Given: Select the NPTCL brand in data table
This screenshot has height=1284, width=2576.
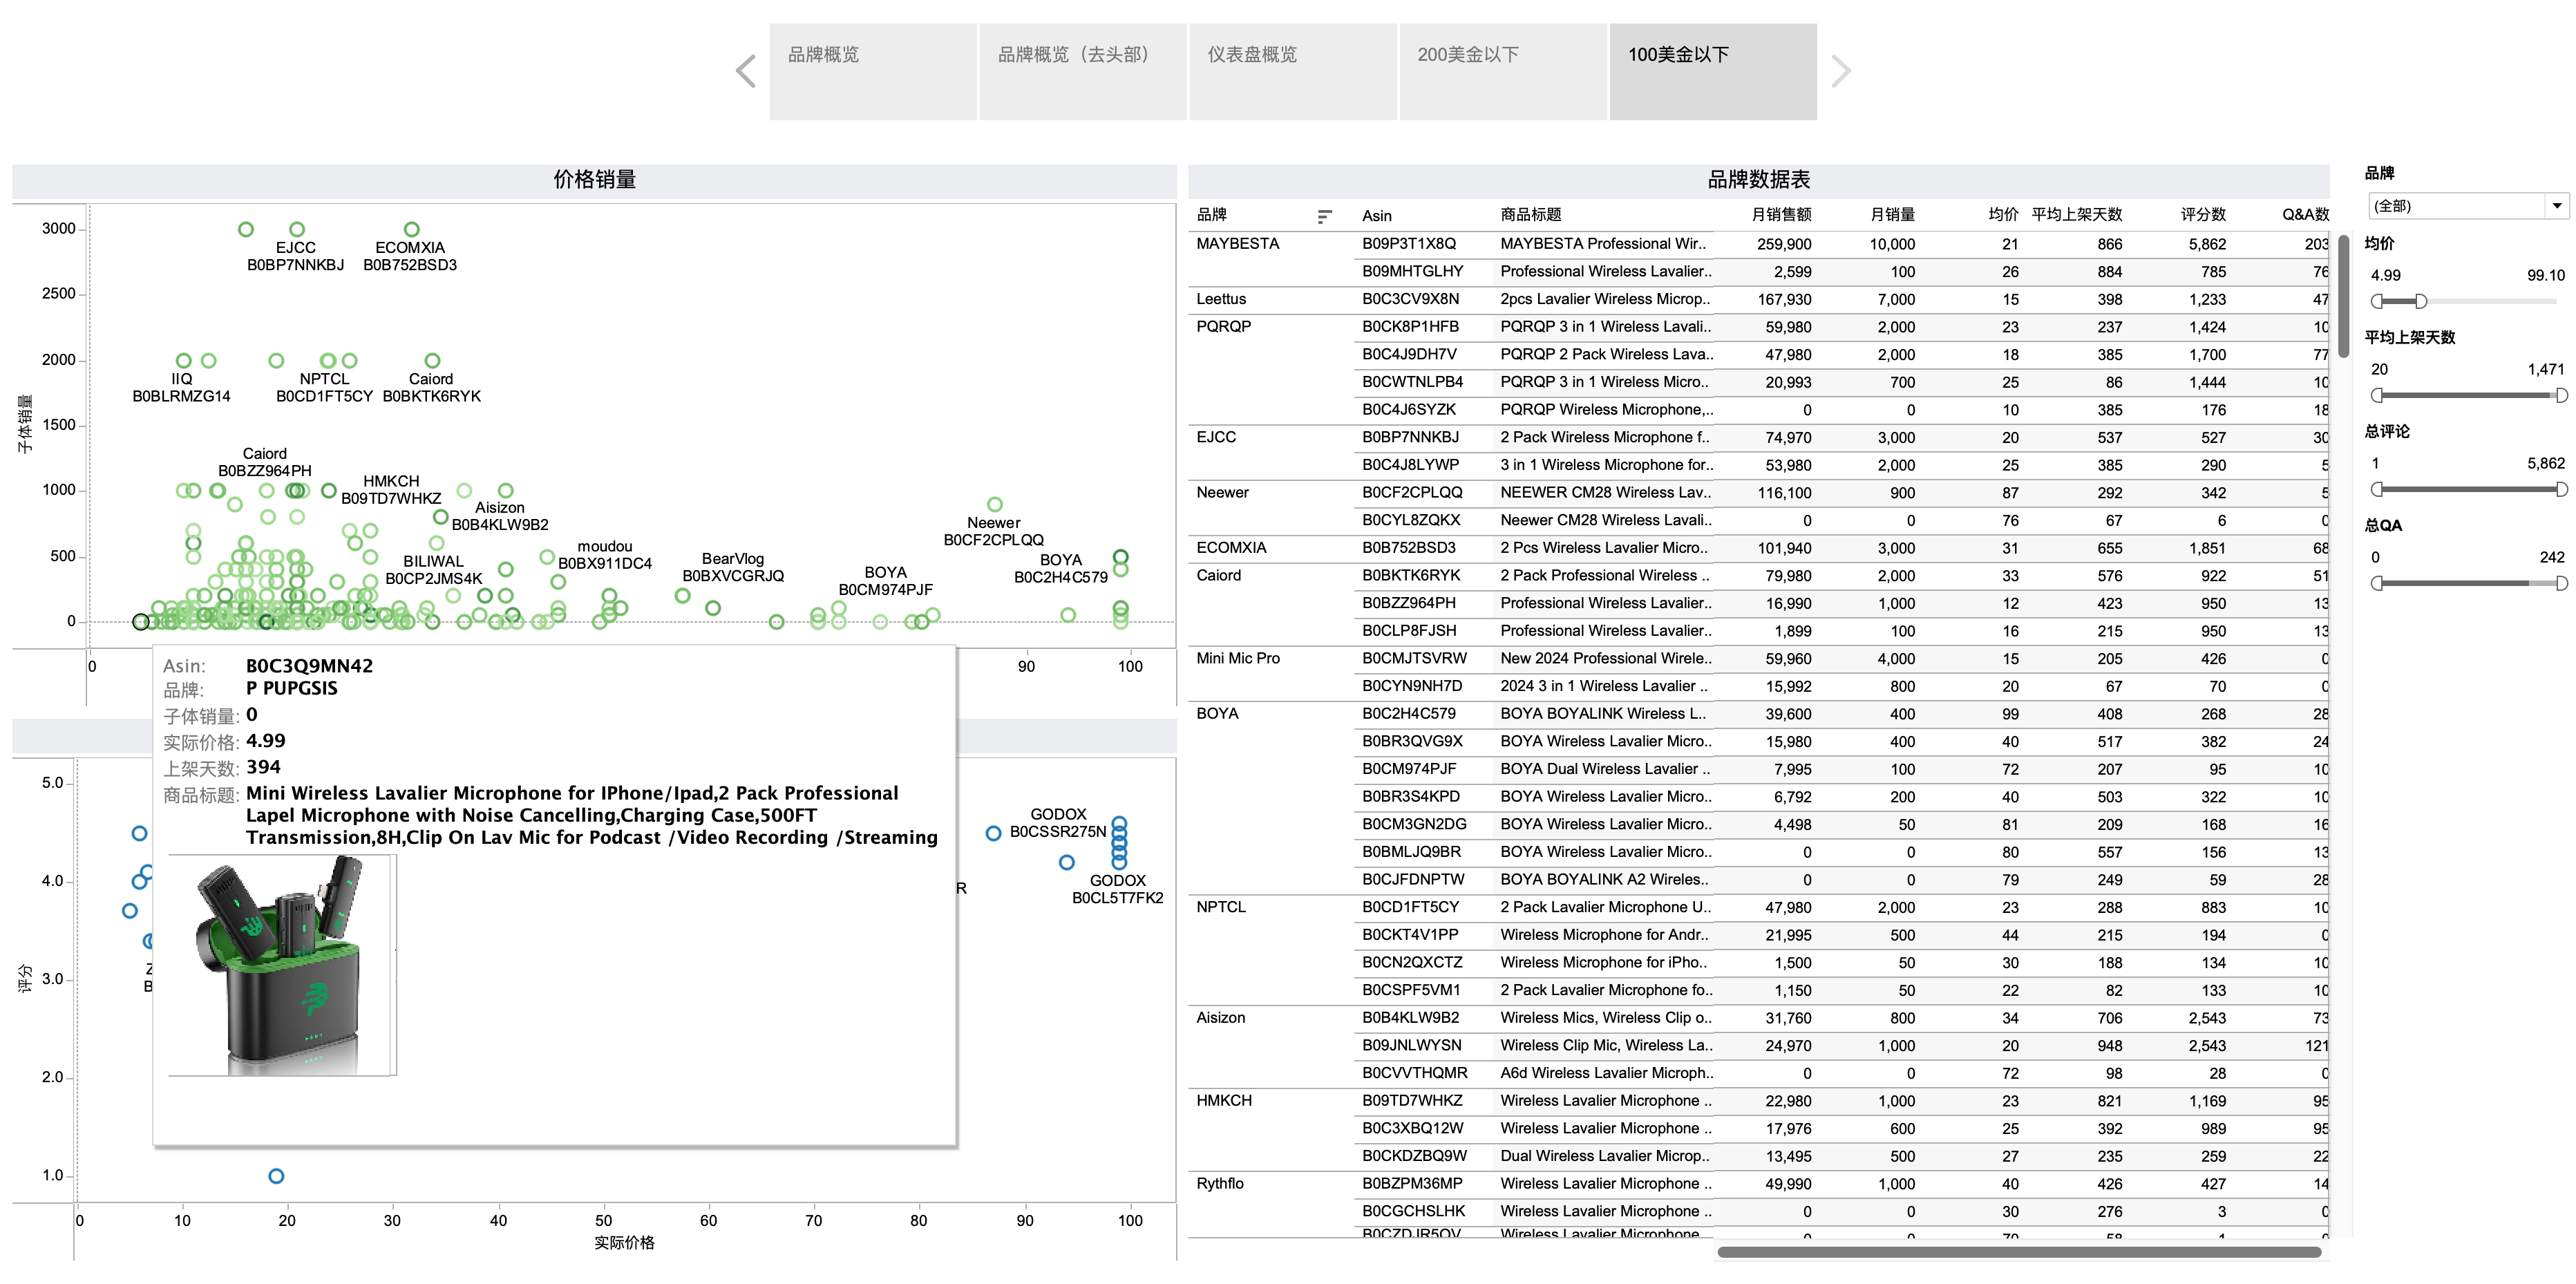Looking at the screenshot, I should coord(1221,907).
